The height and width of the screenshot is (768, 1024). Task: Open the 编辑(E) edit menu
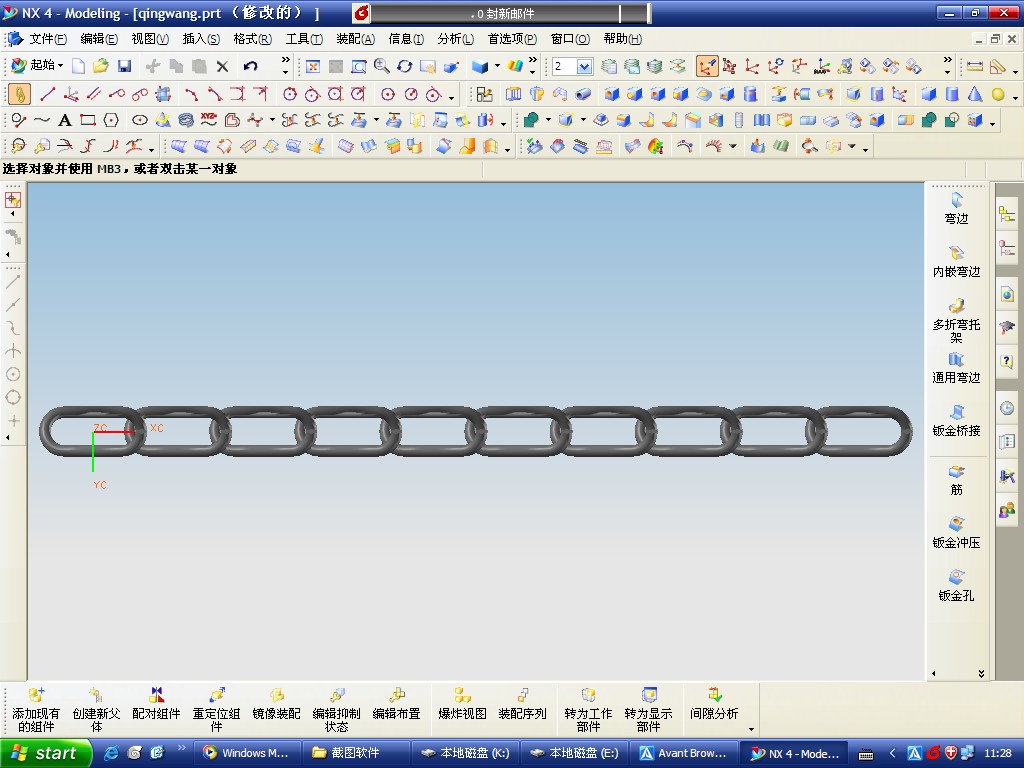pyautogui.click(x=99, y=39)
